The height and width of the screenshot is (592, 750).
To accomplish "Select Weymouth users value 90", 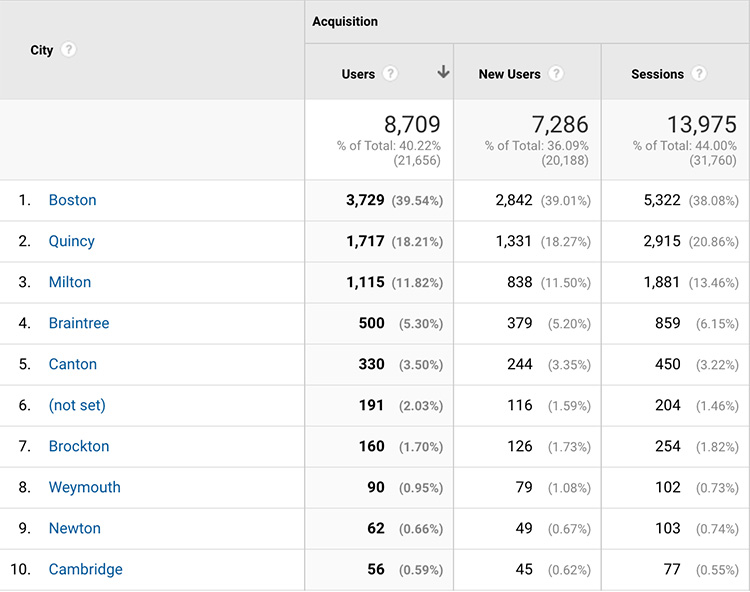I will pos(376,487).
